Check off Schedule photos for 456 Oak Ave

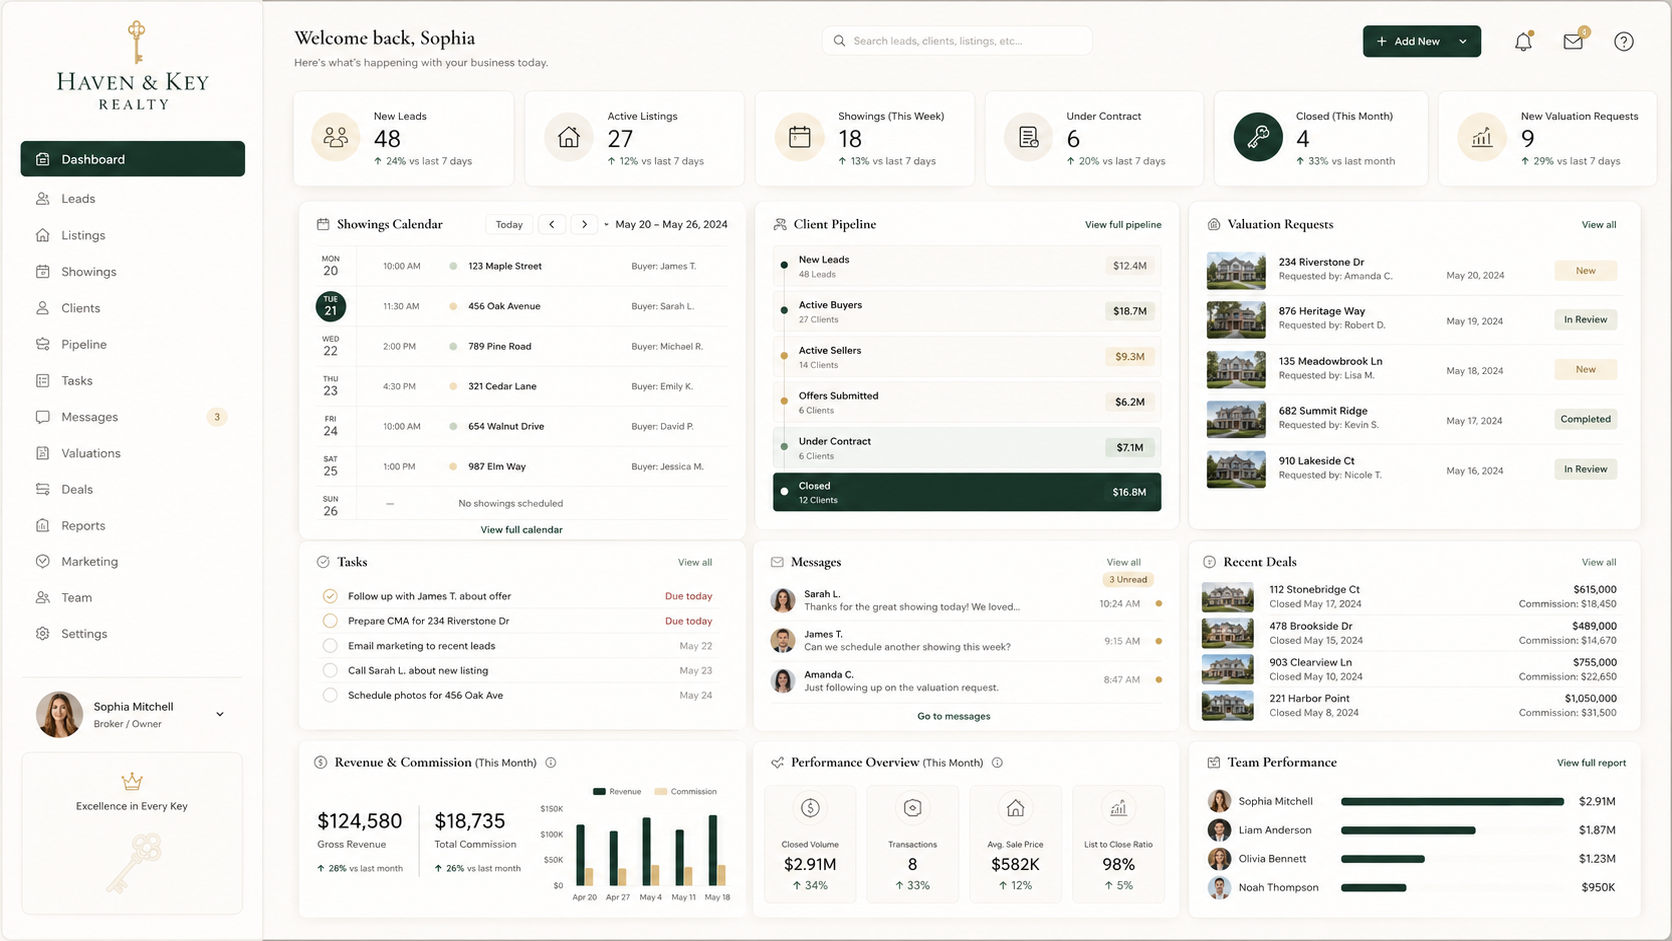pos(330,695)
